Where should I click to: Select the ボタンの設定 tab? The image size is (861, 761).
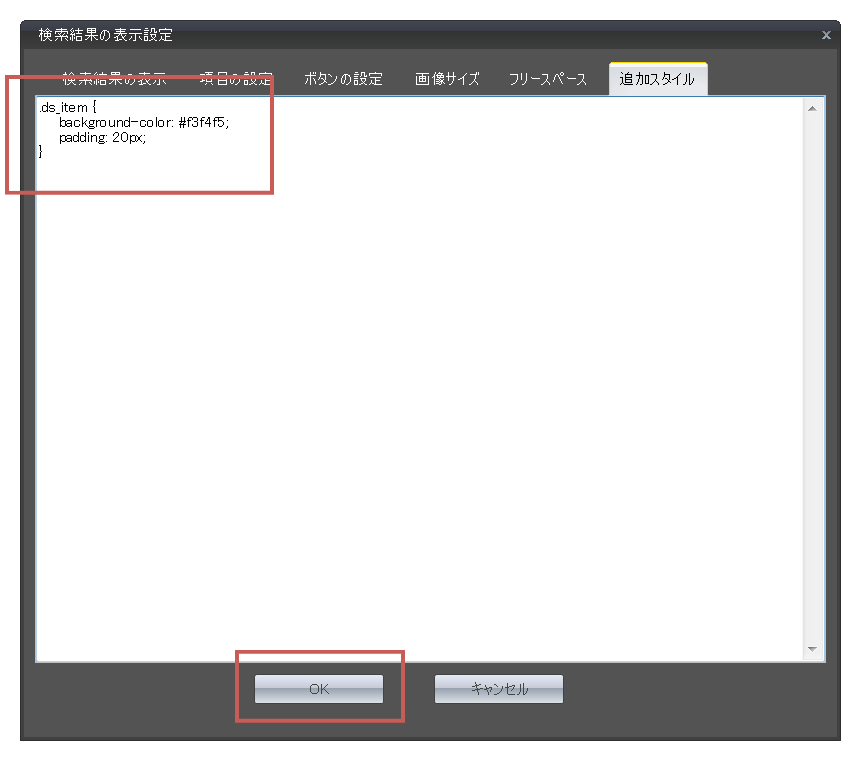pyautogui.click(x=343, y=79)
